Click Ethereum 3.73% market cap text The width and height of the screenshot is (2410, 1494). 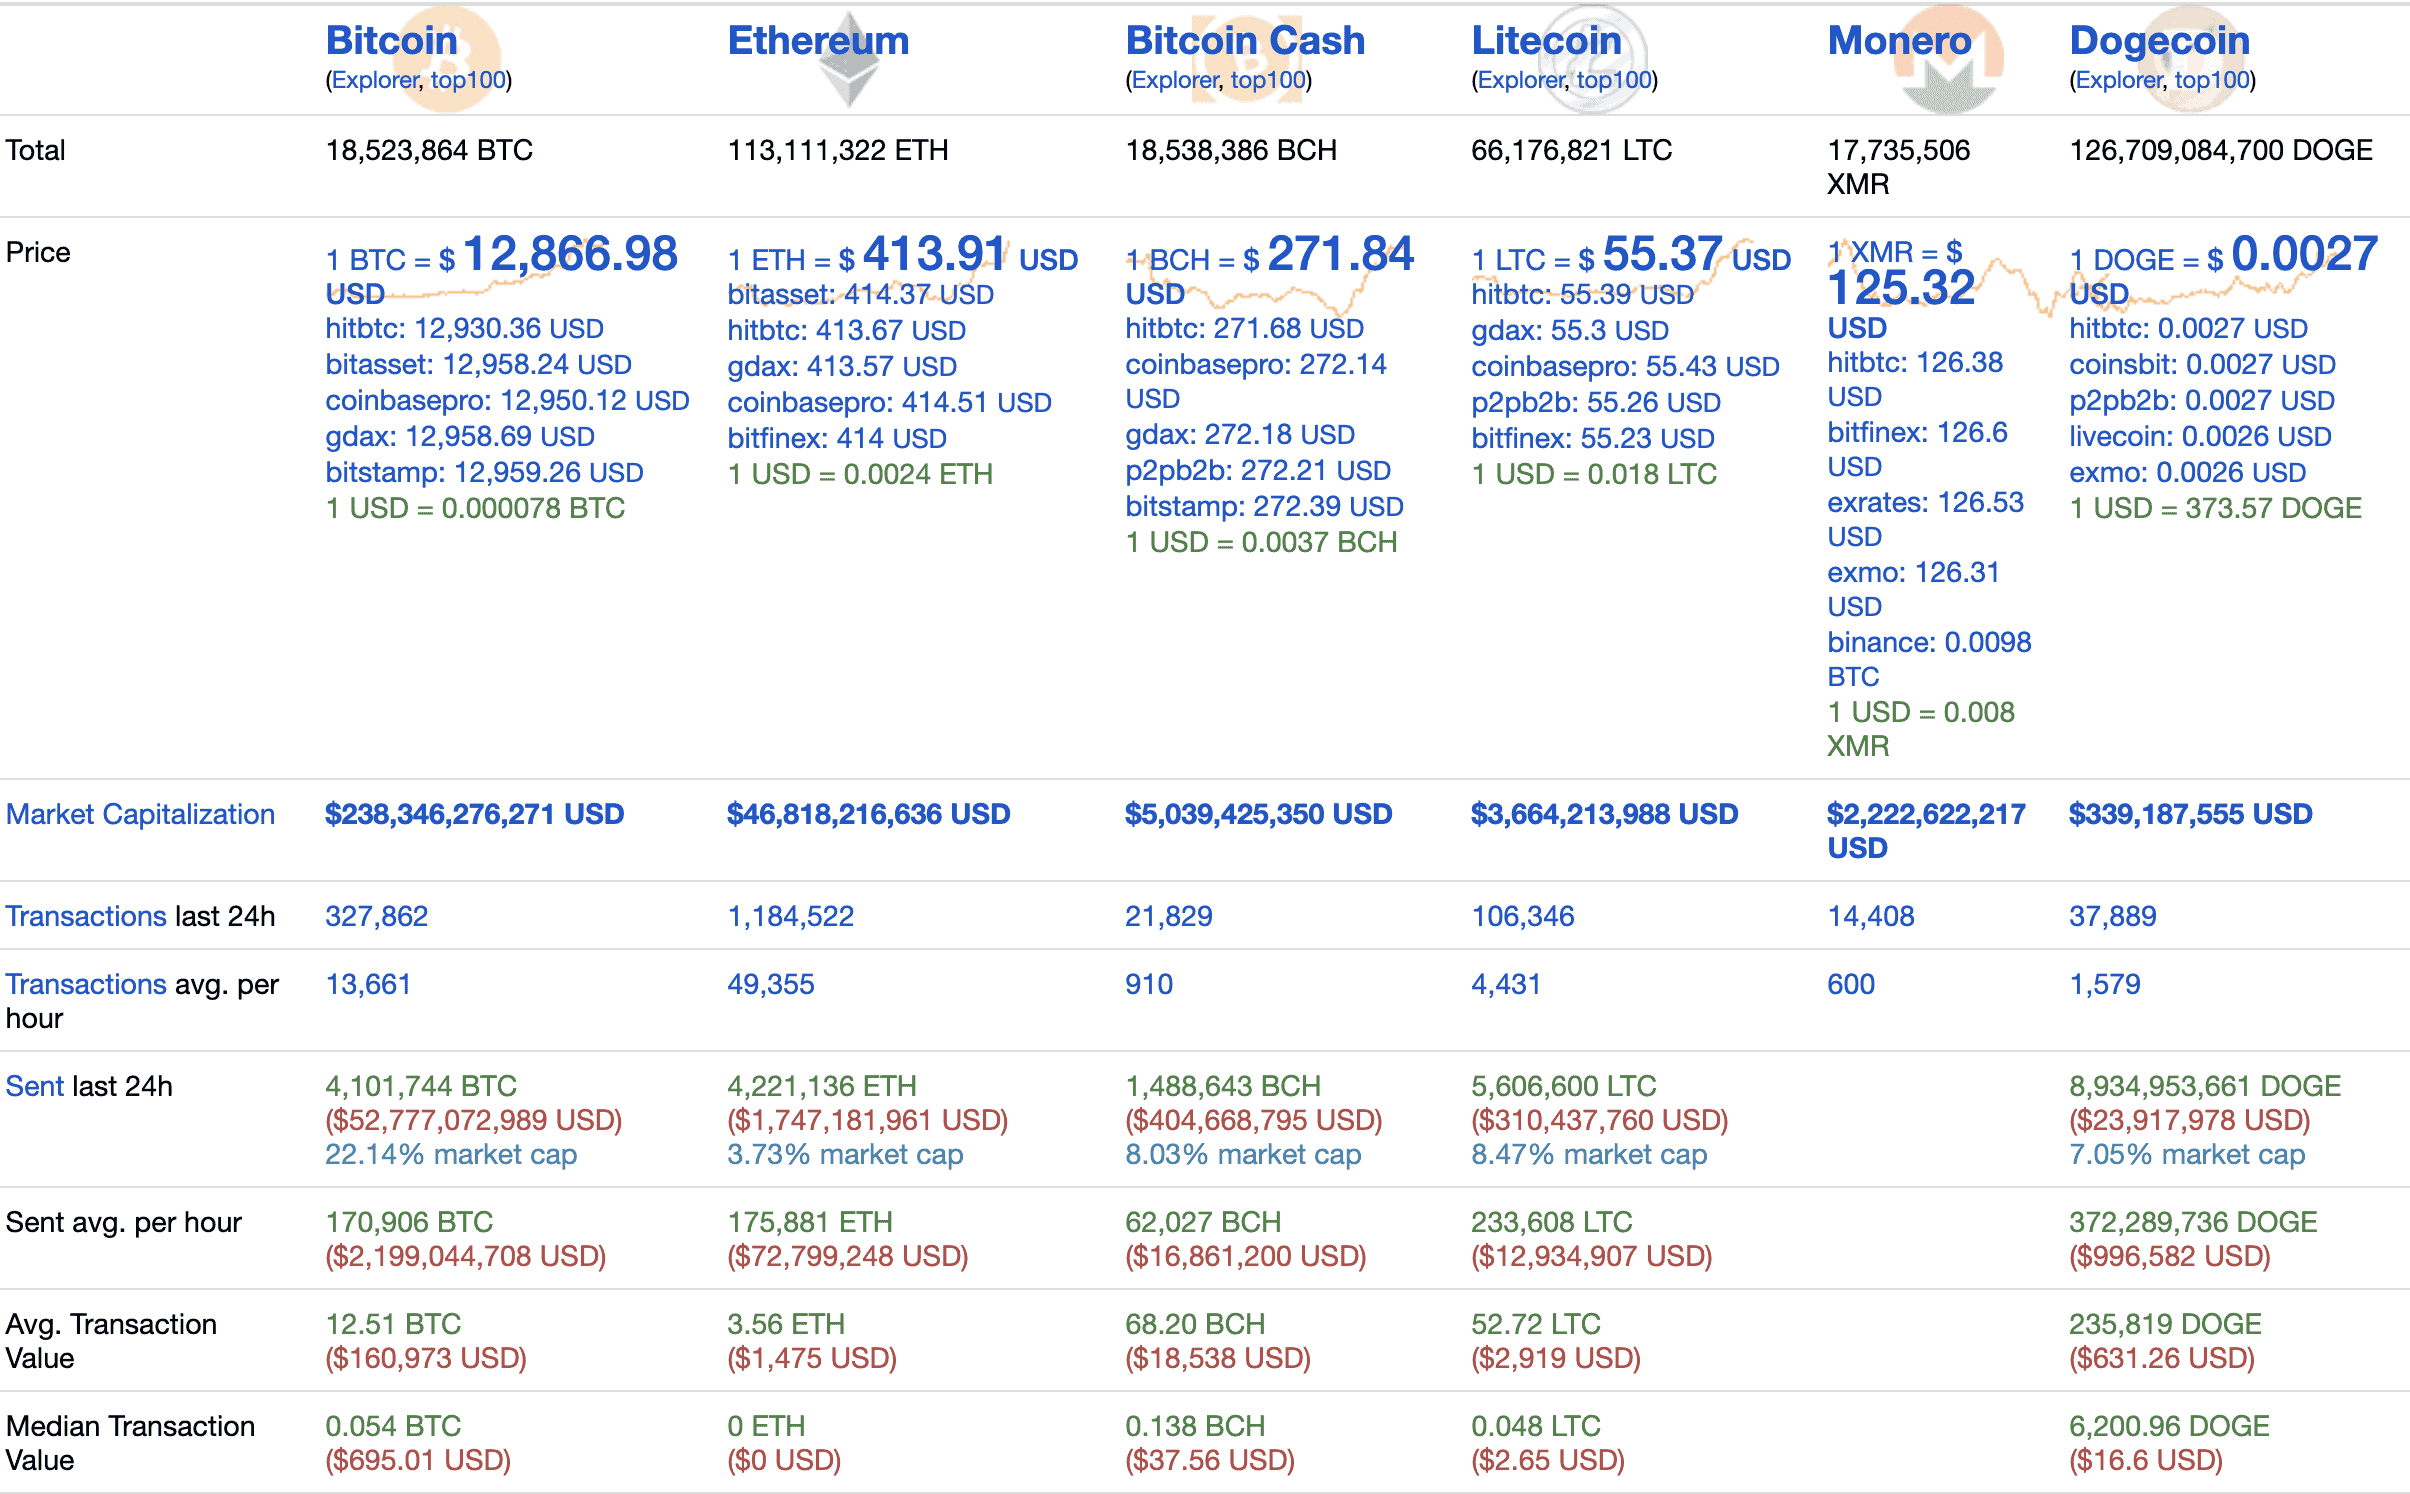click(845, 1154)
